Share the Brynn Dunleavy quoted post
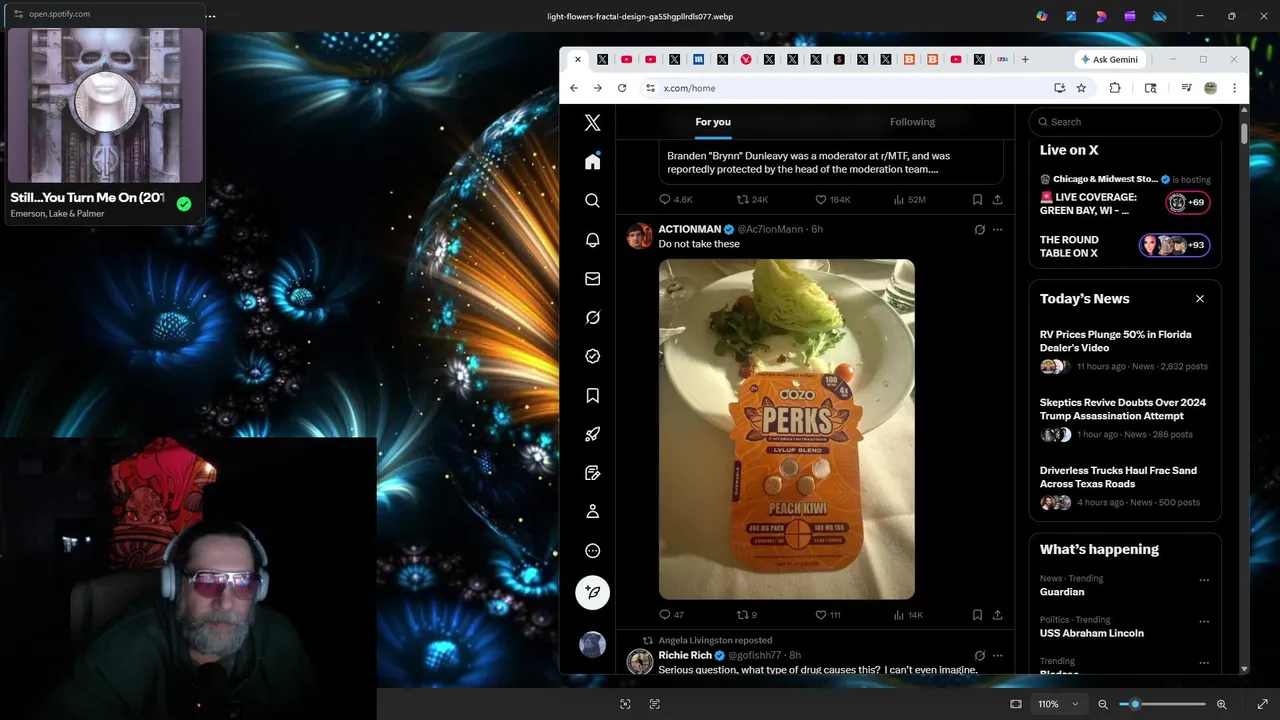 997,200
